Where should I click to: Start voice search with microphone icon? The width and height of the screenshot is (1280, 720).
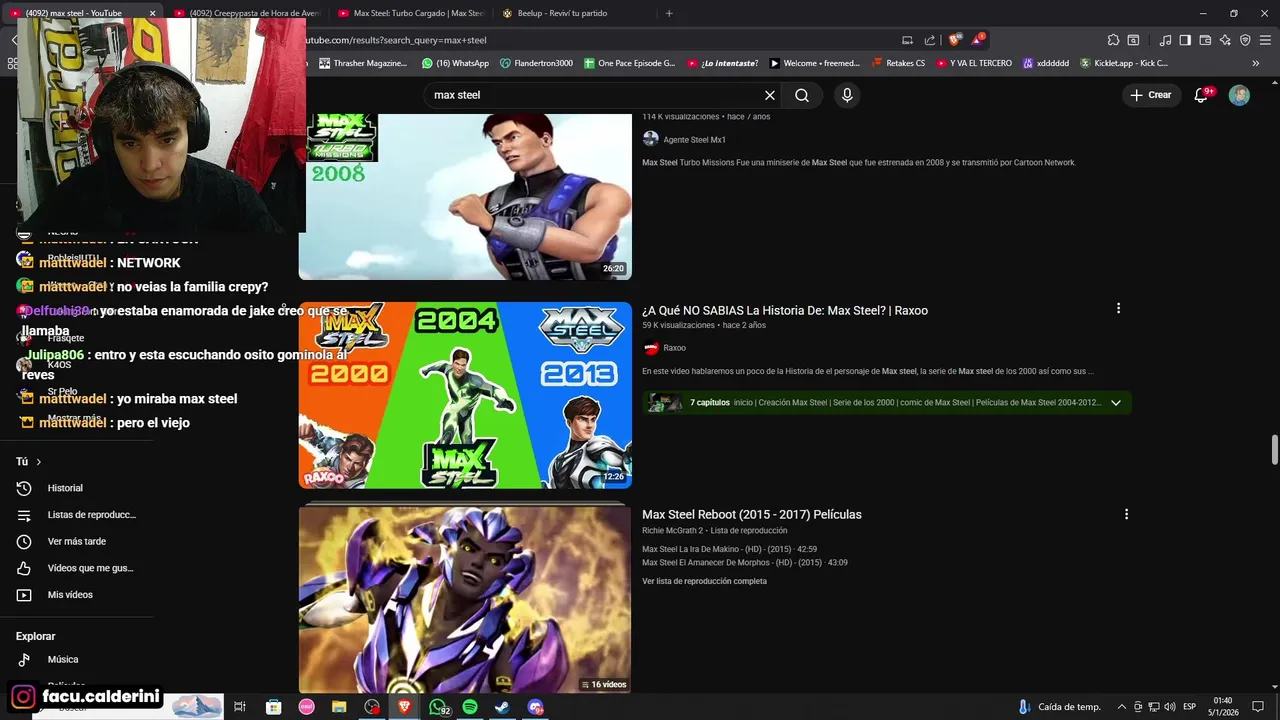coord(847,95)
